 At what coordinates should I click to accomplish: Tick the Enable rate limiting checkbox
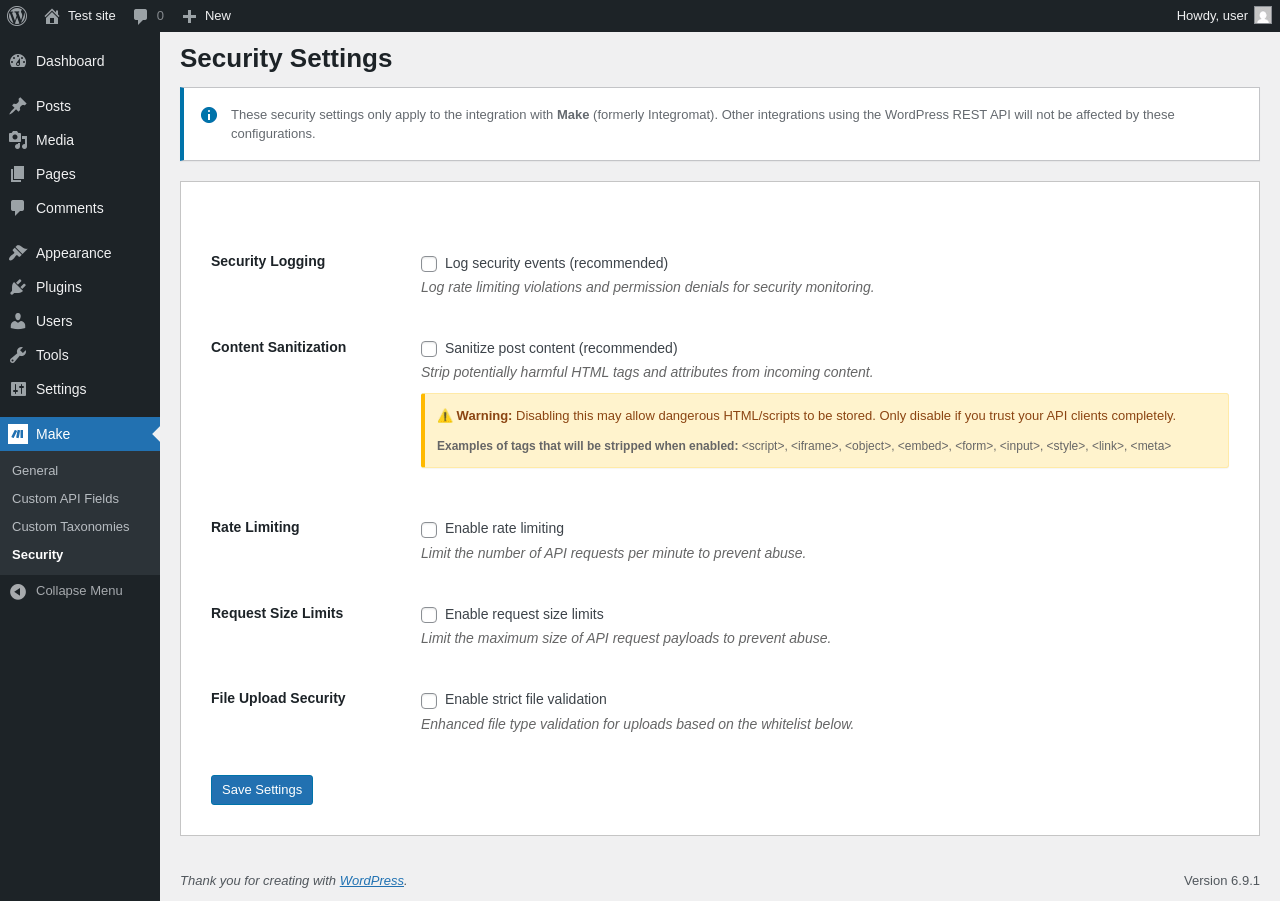429,530
